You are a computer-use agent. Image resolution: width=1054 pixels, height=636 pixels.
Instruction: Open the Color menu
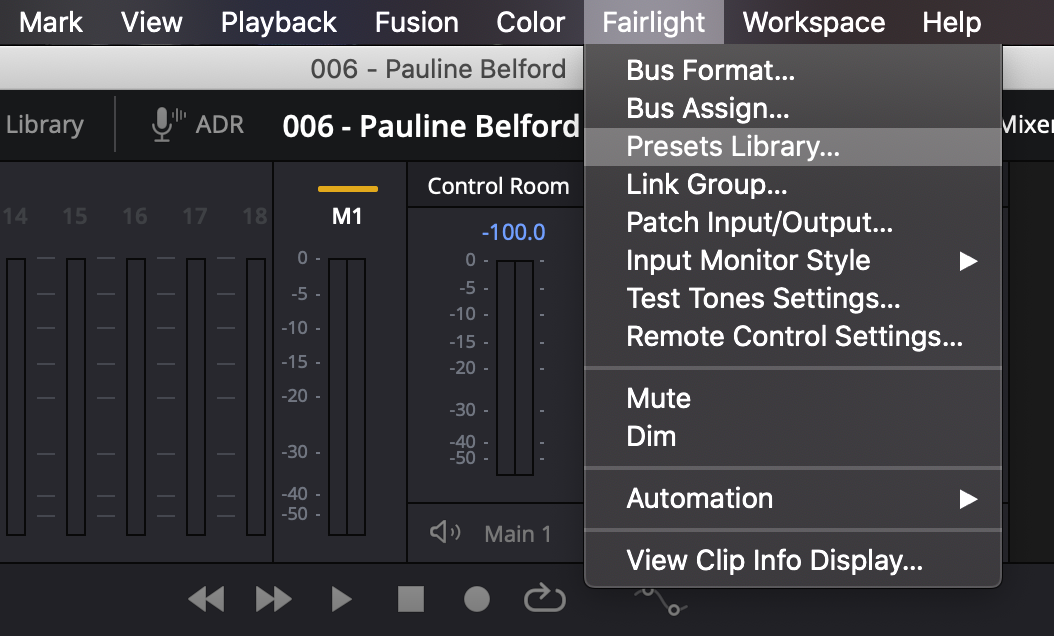[530, 22]
